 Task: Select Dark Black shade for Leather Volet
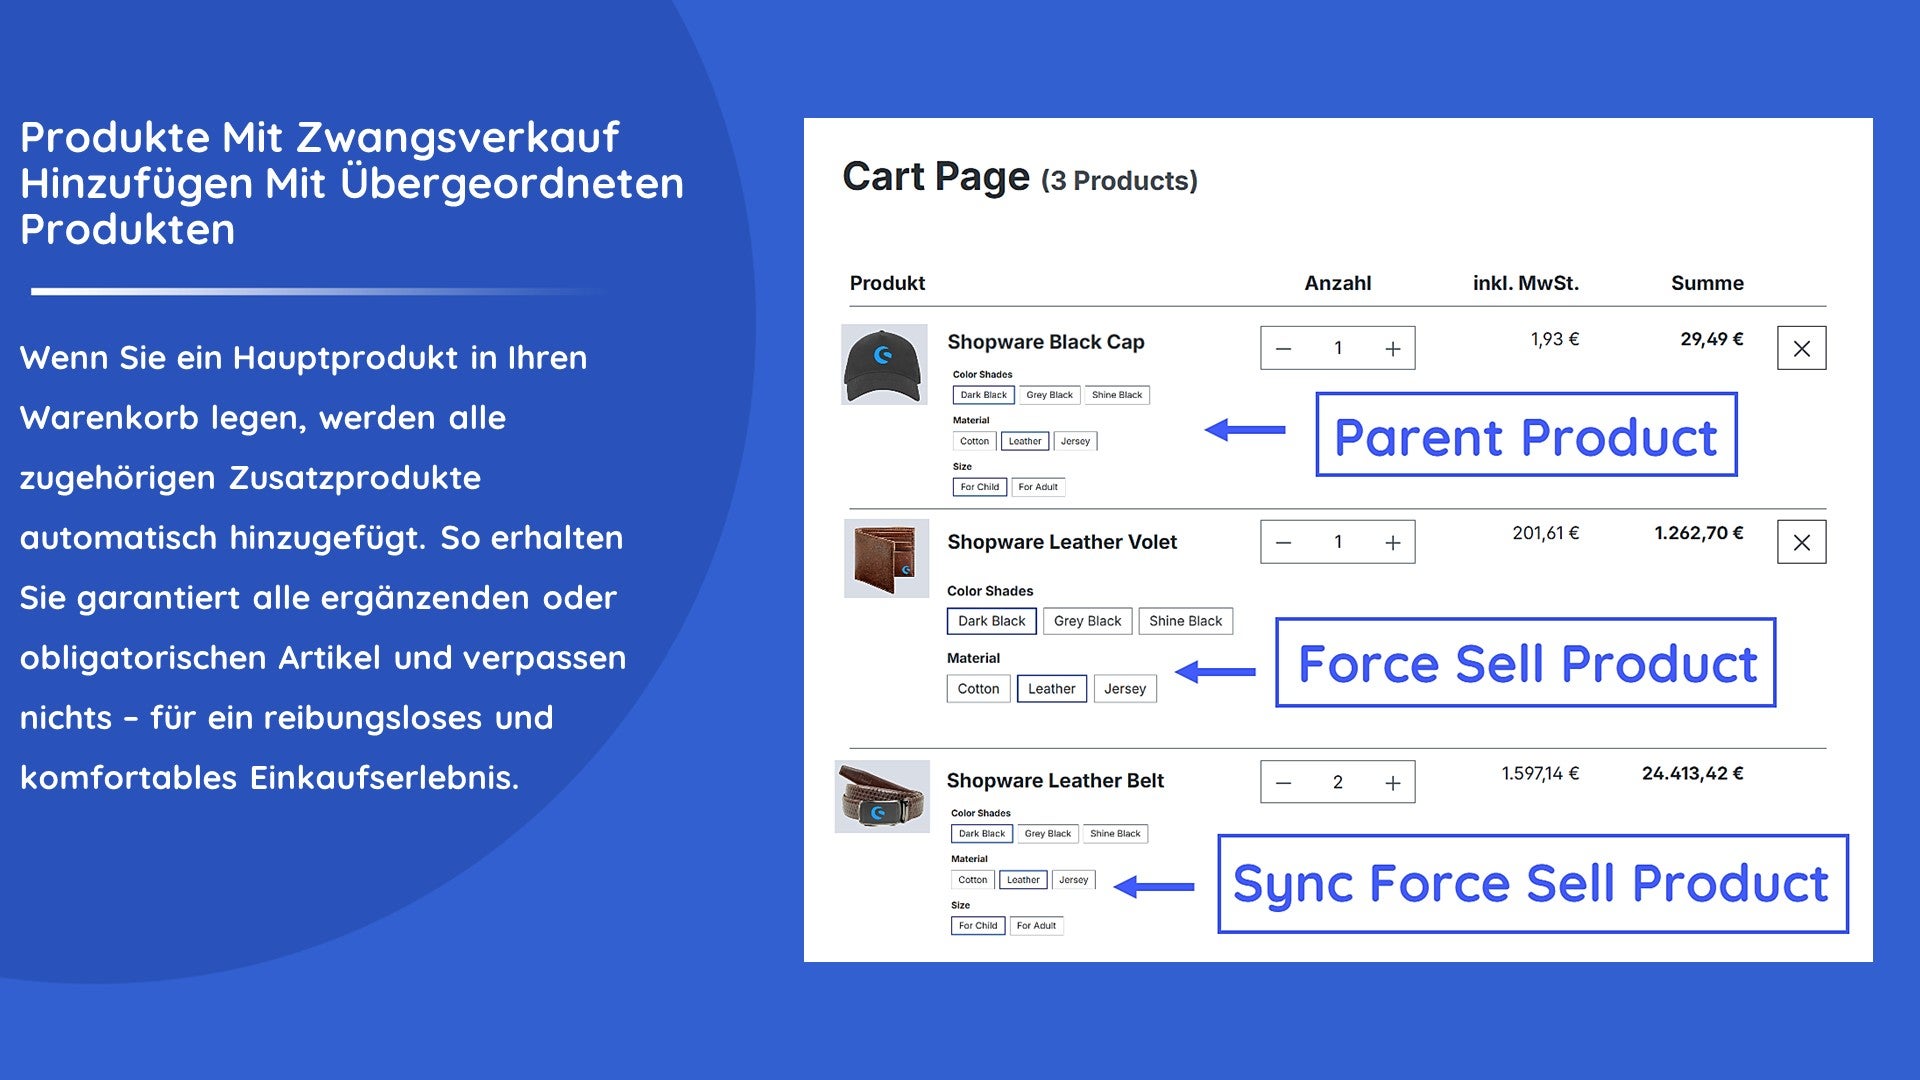[x=991, y=621]
